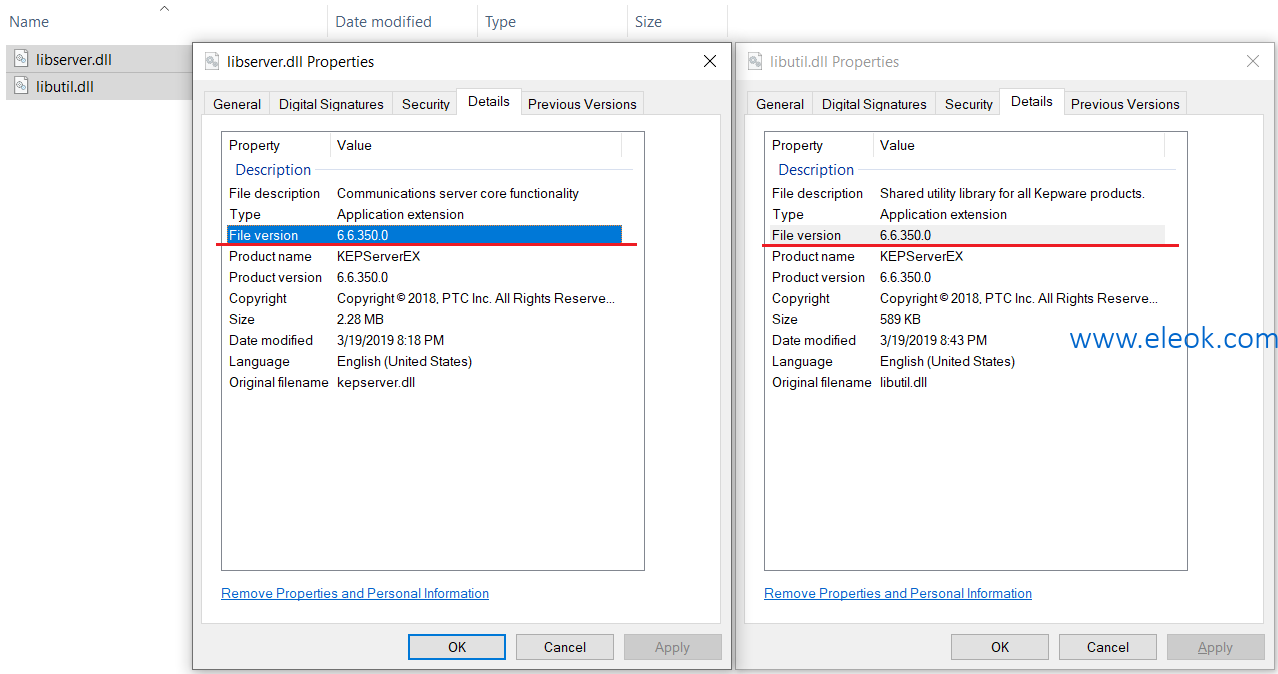Click Remove Properties link in libserver.dll dialog
Viewport: 1278px width, 674px height.
(x=355, y=593)
